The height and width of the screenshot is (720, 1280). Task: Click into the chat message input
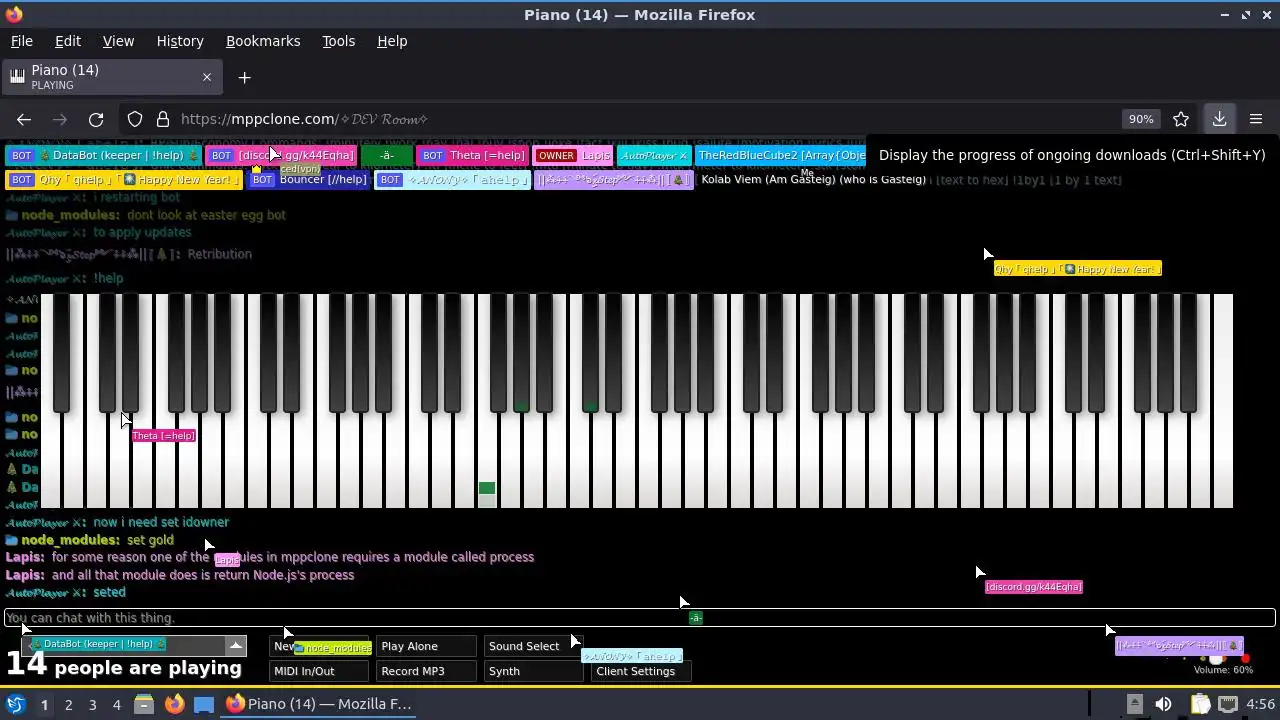640,618
